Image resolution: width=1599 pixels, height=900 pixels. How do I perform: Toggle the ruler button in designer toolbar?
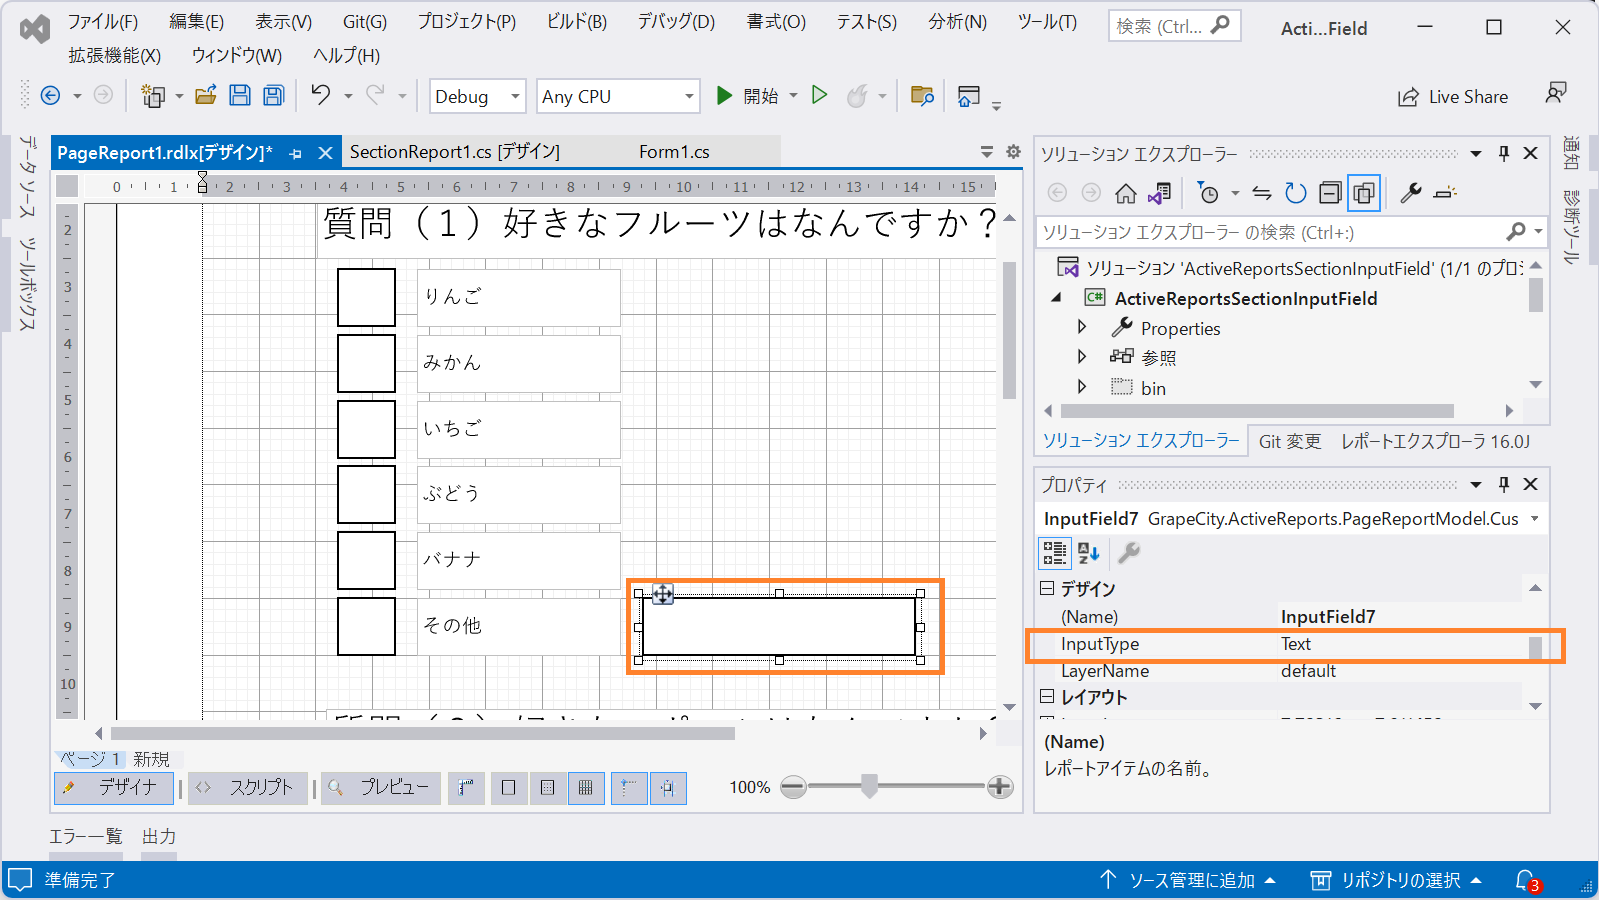[x=466, y=788]
